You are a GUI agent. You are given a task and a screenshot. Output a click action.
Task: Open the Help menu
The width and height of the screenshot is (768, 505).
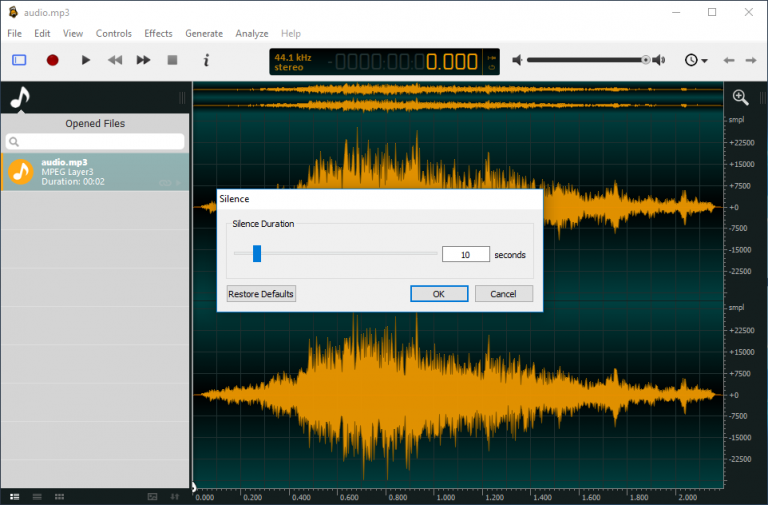click(x=290, y=33)
